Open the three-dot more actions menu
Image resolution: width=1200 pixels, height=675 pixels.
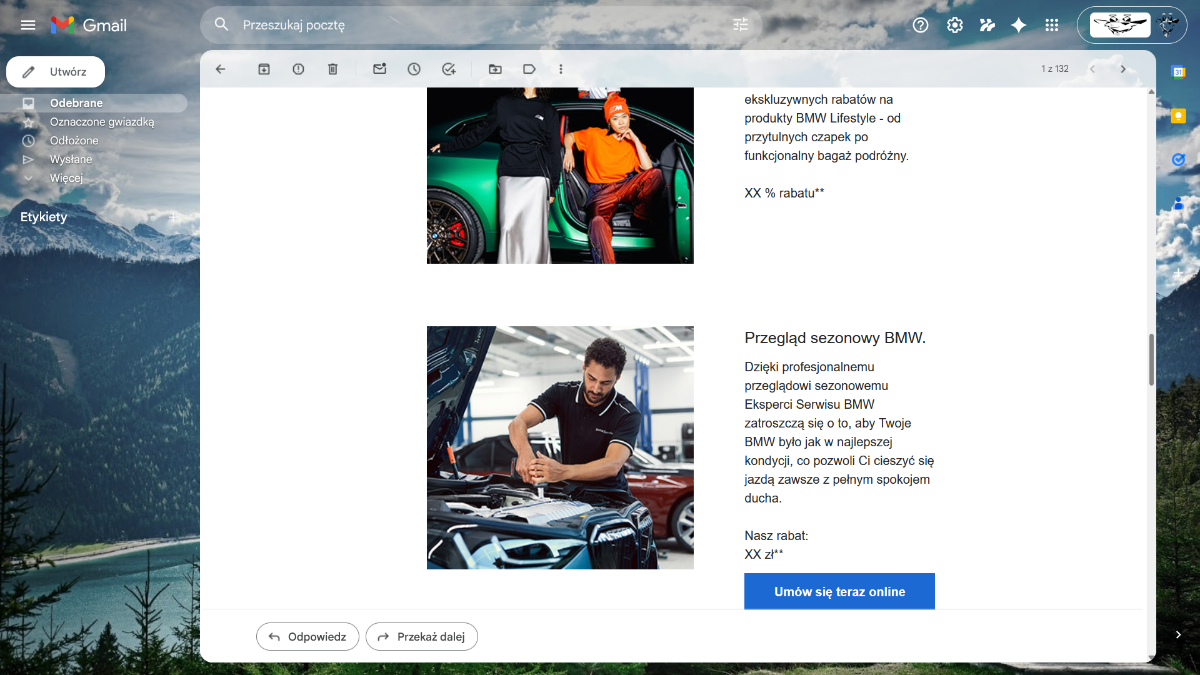[561, 69]
